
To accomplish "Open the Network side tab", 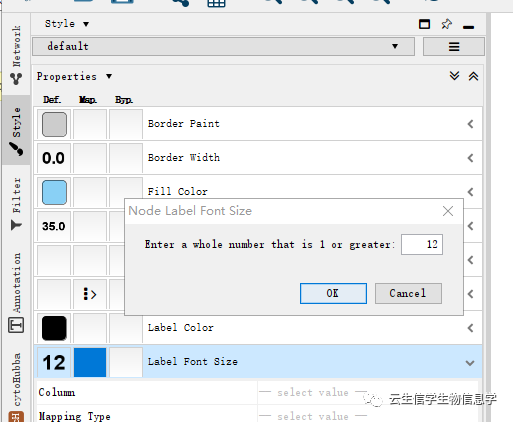I will (x=16, y=55).
